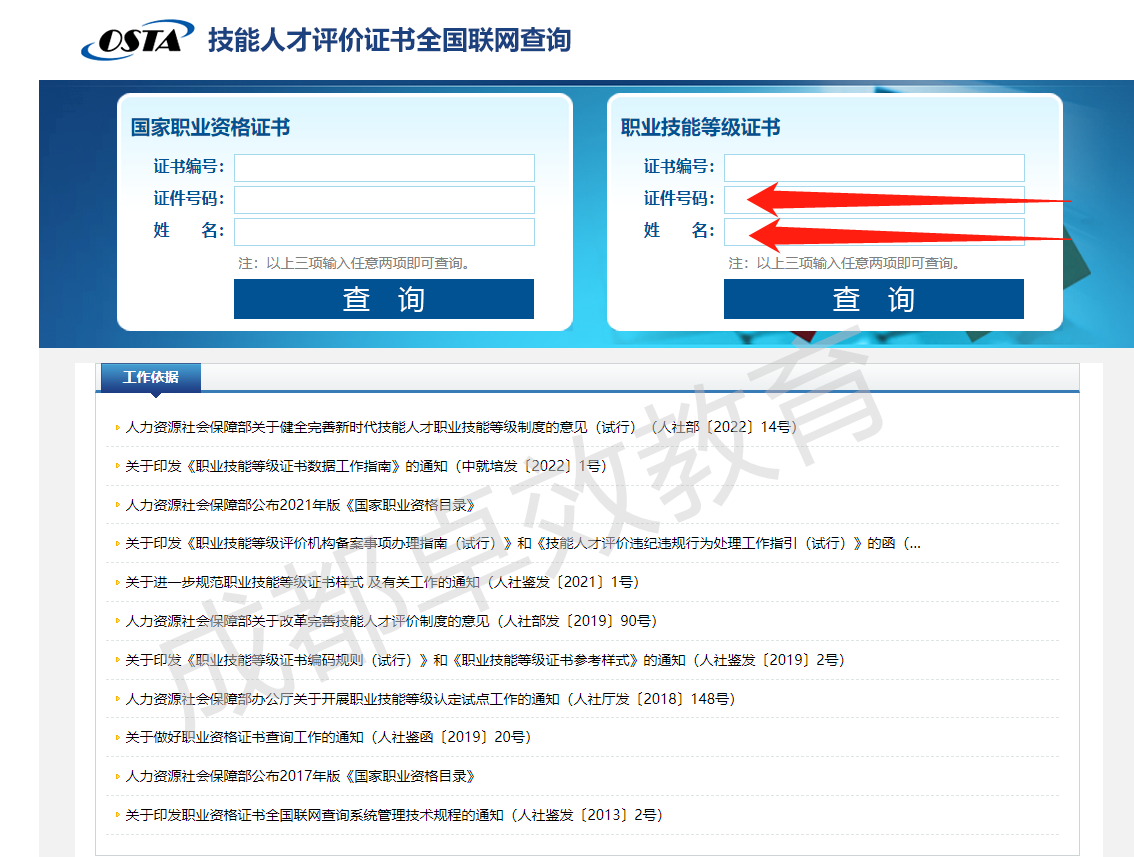The height and width of the screenshot is (857, 1134).
Task: Open 中就培发〔2022〕1号 notice link
Action: 365,466
